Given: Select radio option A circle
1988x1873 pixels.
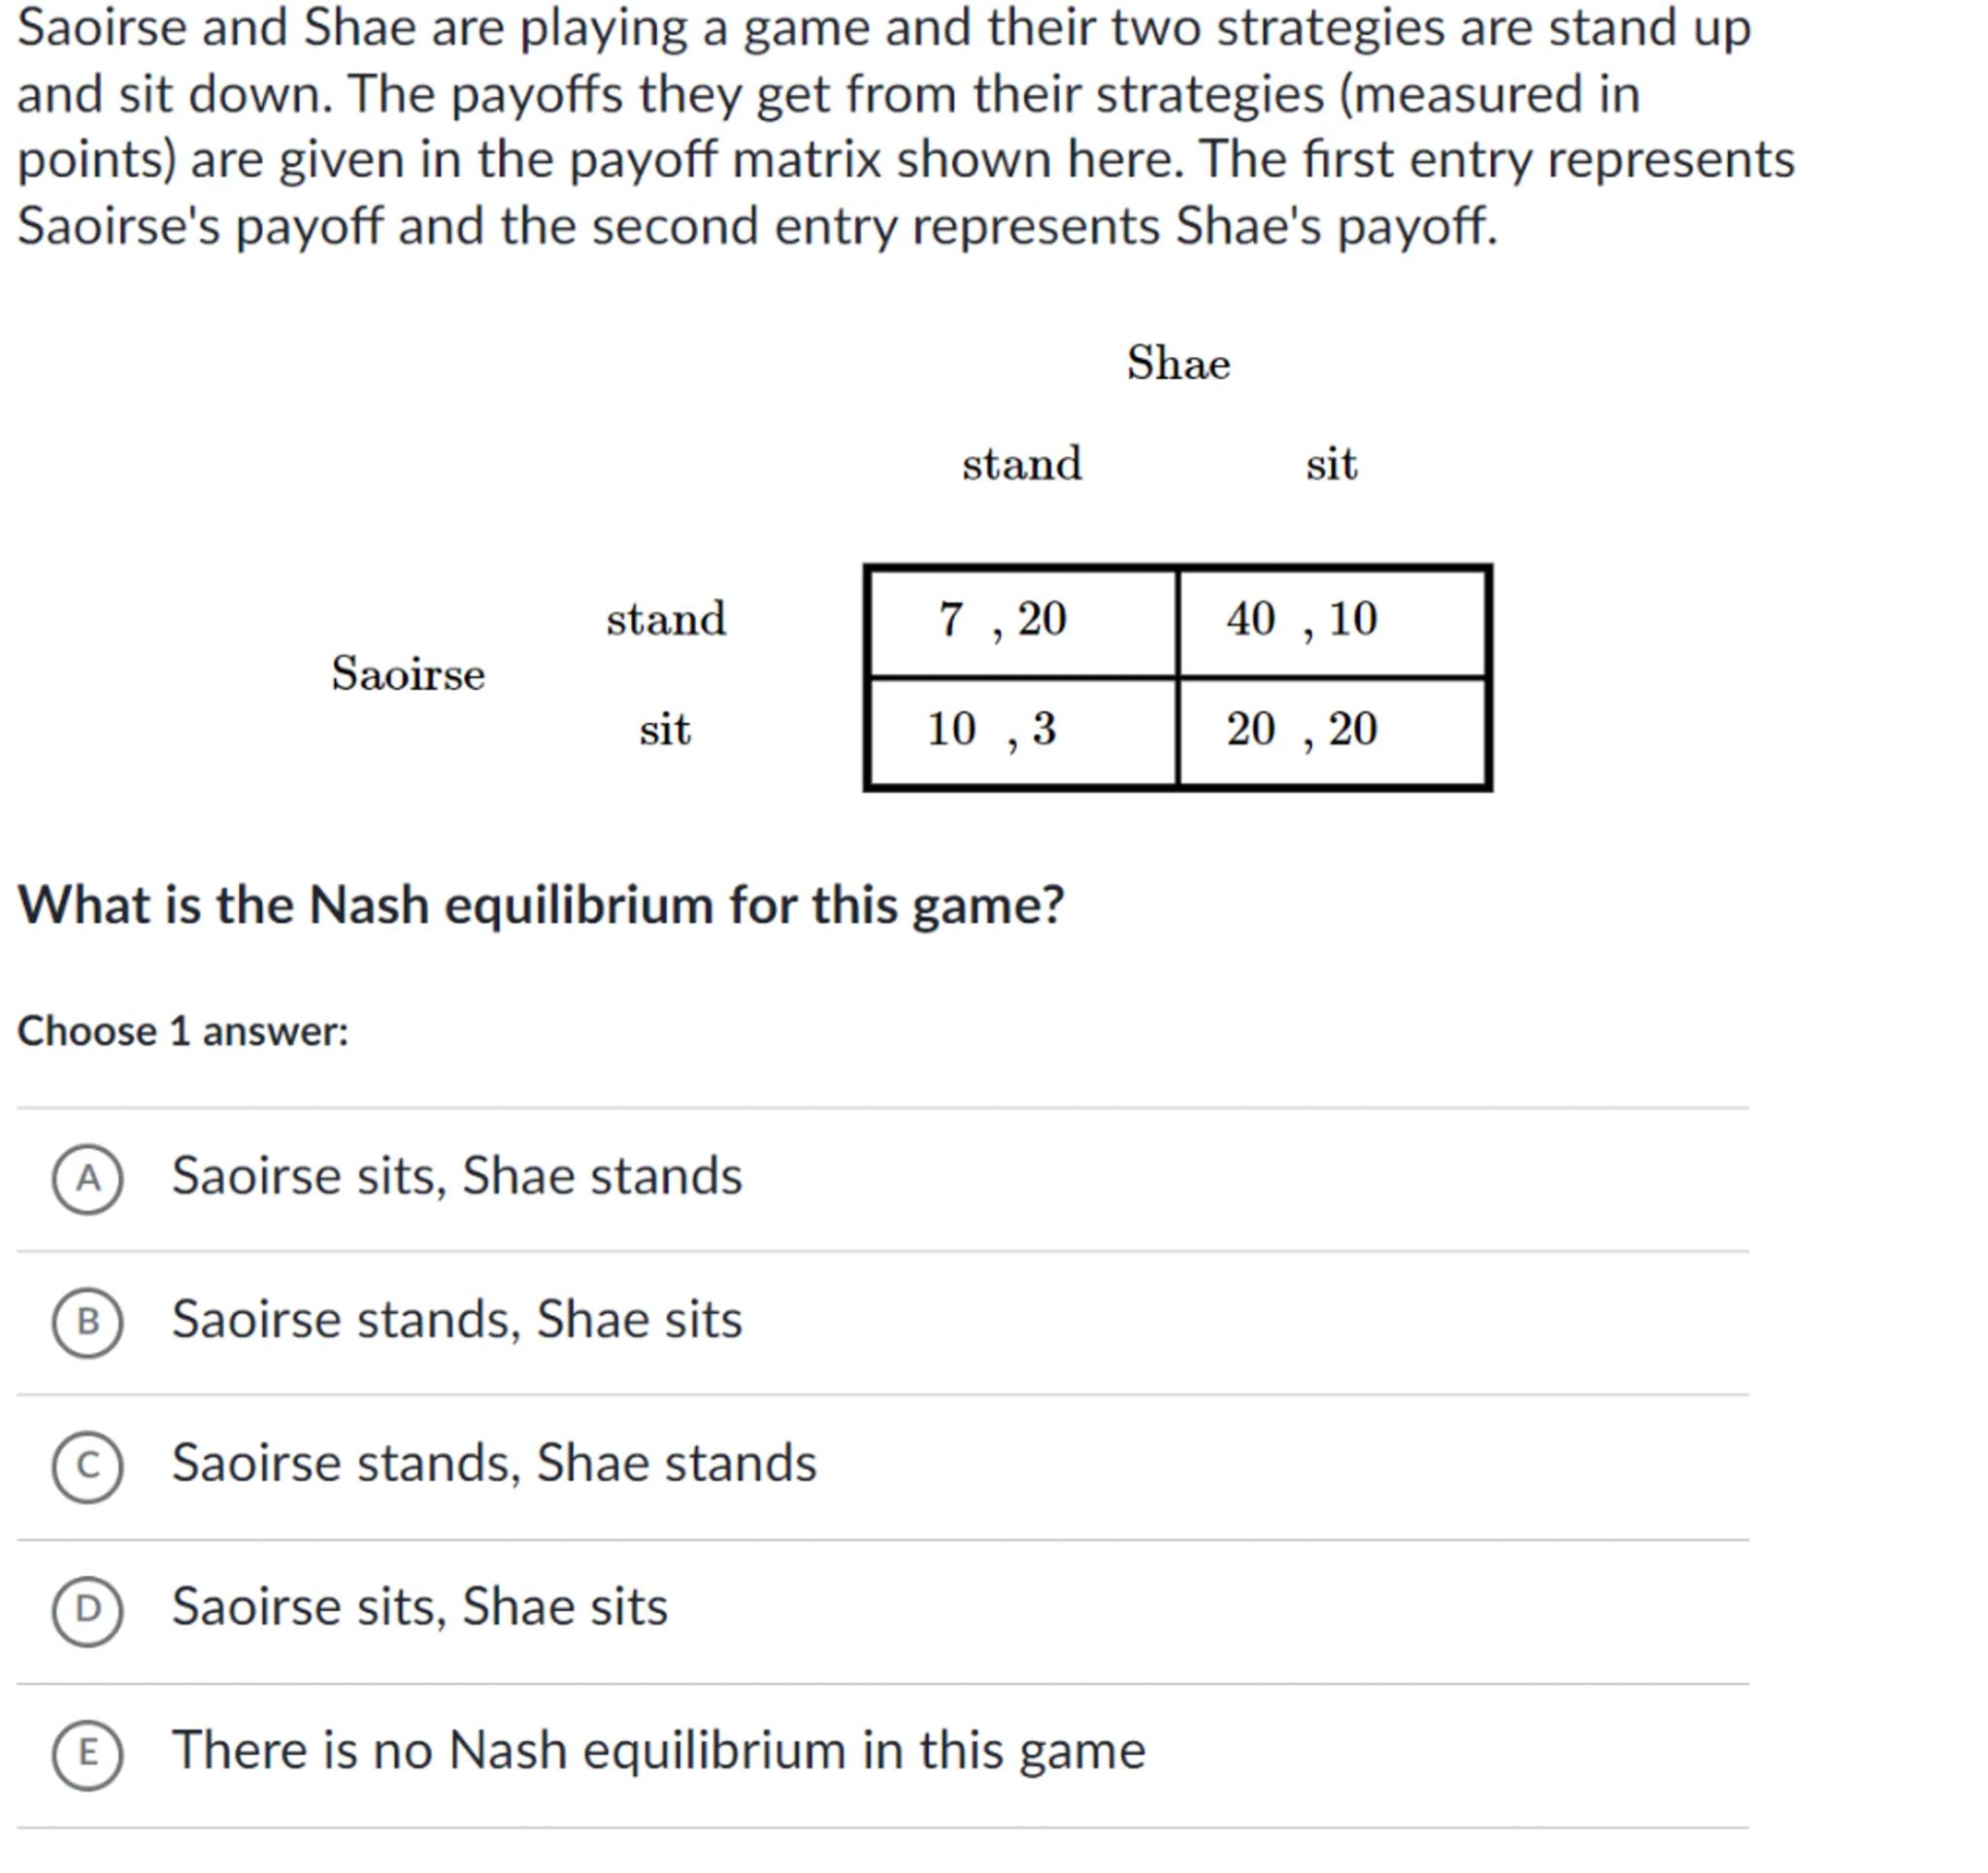Looking at the screenshot, I should pos(88,1179).
